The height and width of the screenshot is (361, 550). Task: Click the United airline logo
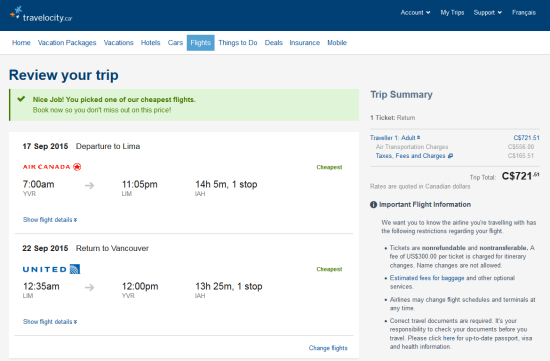(x=51, y=269)
